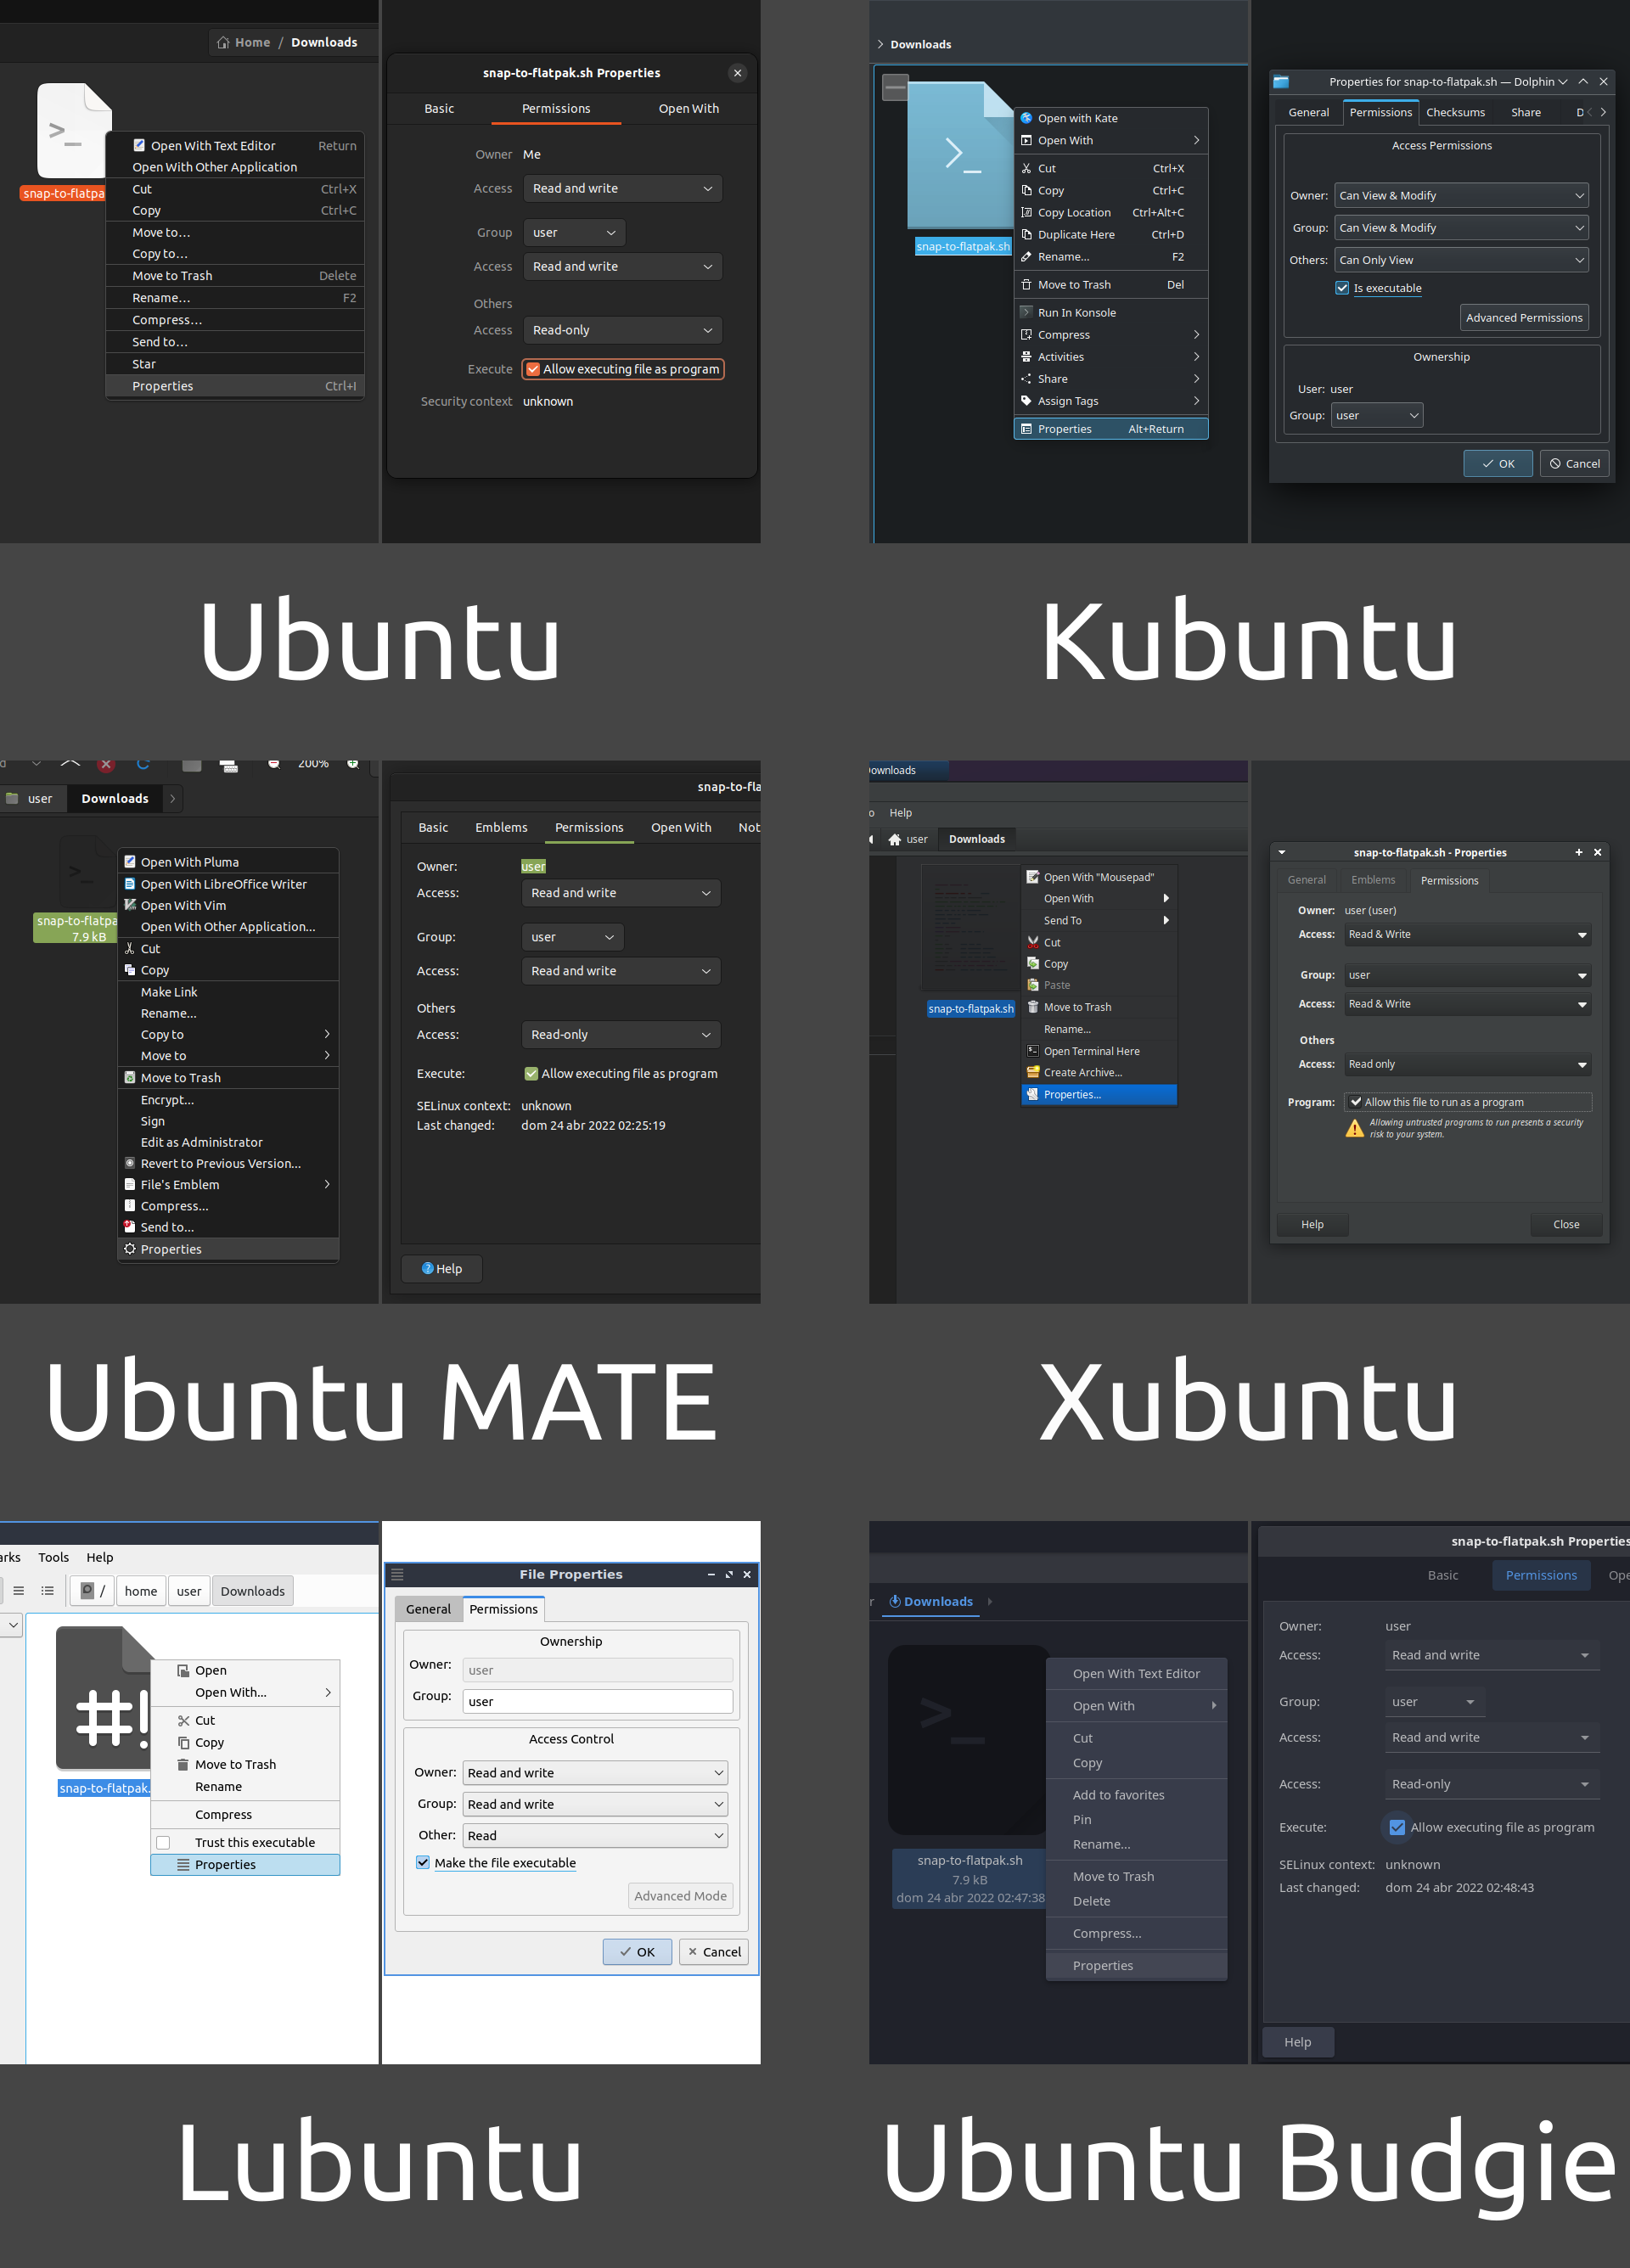Click Close in Xubuntu's Properties dialog
The image size is (1630, 2268).
click(1566, 1224)
